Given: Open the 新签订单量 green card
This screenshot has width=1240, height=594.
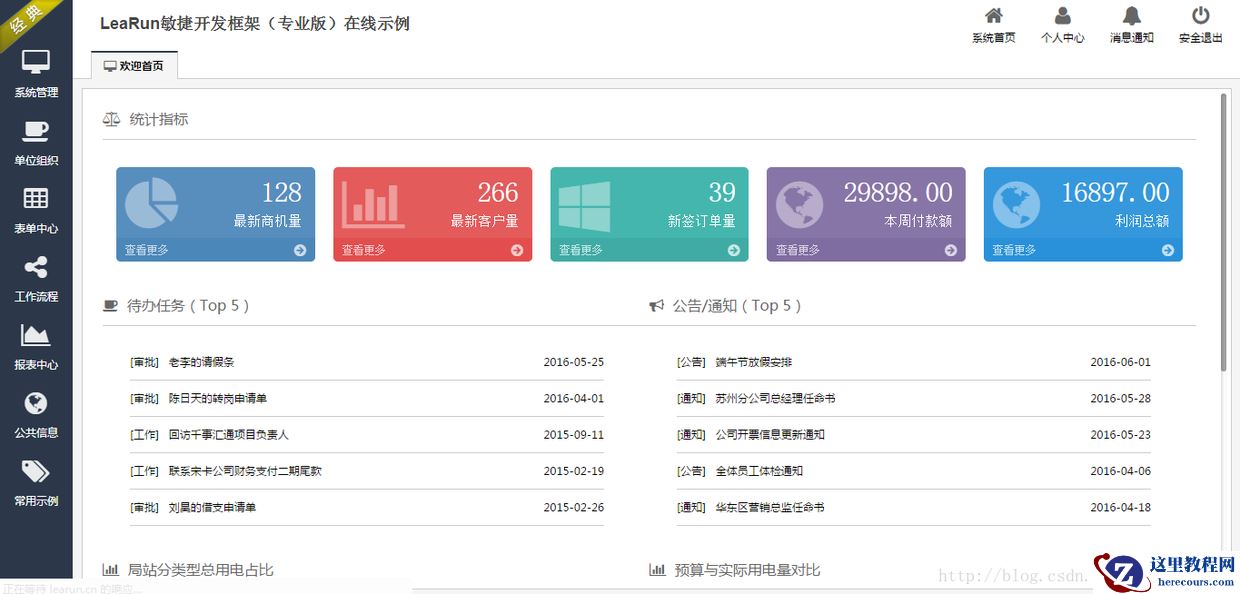Looking at the screenshot, I should coord(649,205).
